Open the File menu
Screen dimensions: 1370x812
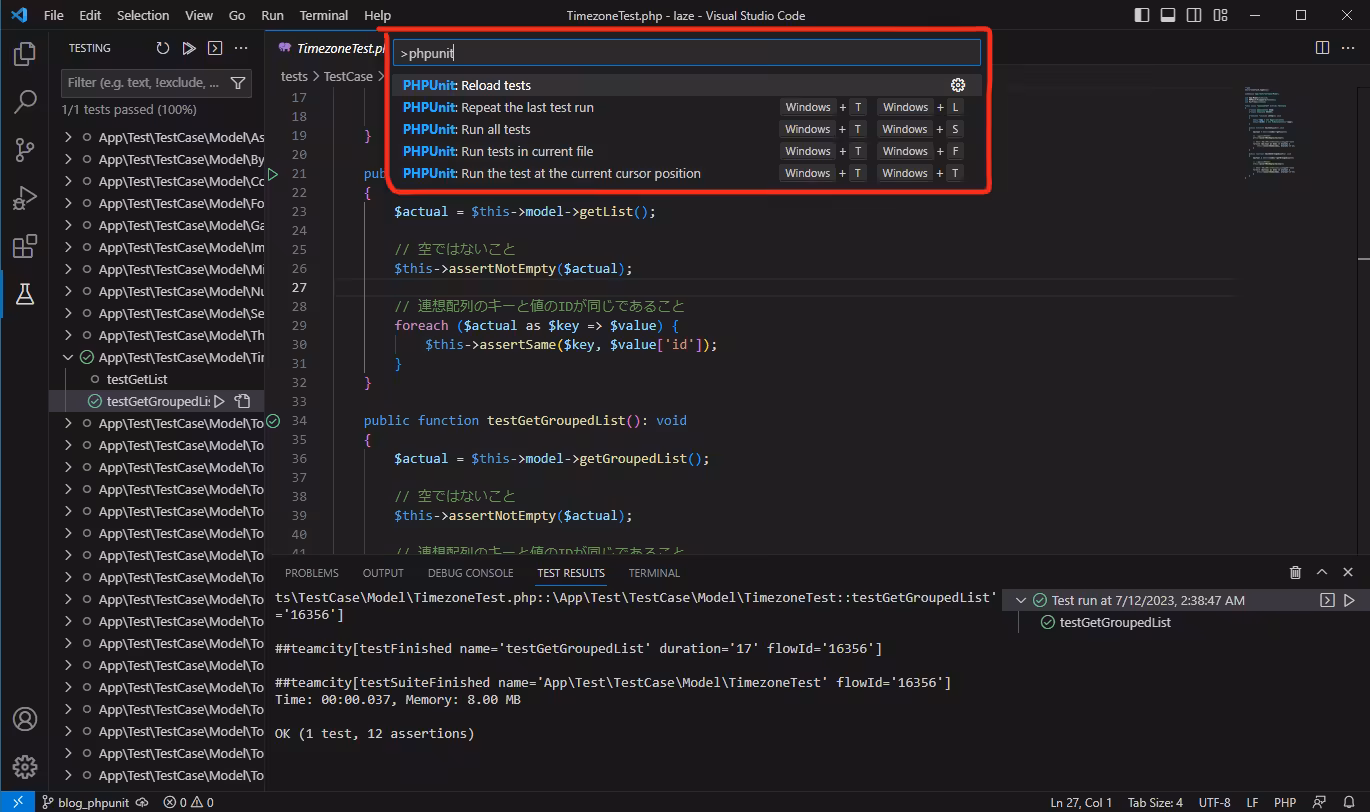[x=53, y=15]
